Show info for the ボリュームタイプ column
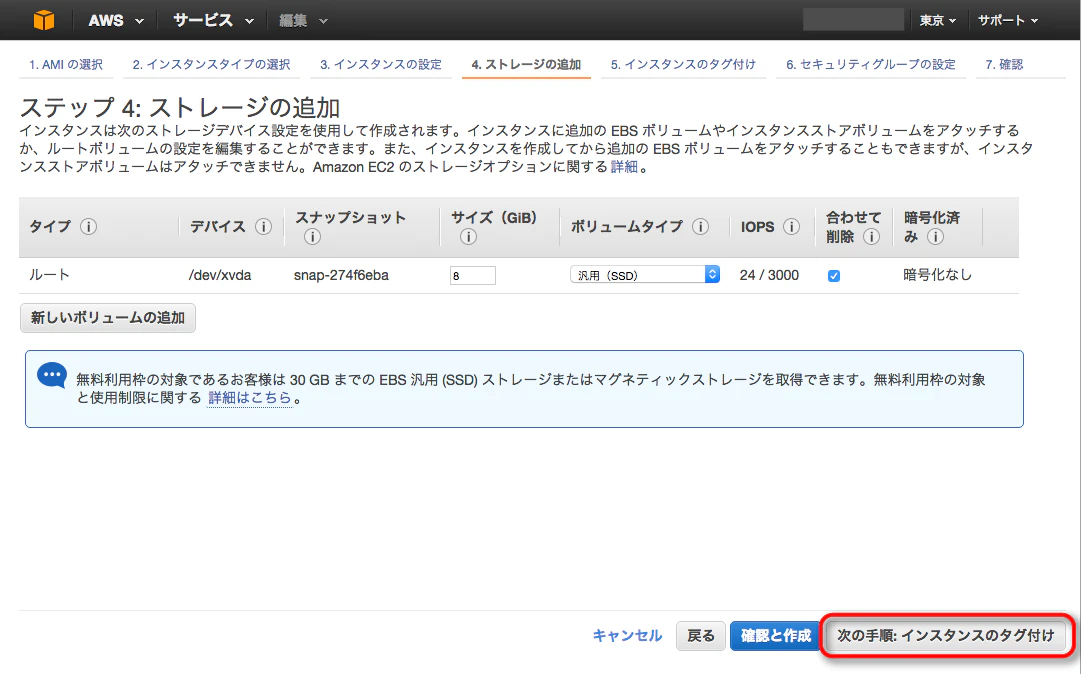 pos(700,226)
